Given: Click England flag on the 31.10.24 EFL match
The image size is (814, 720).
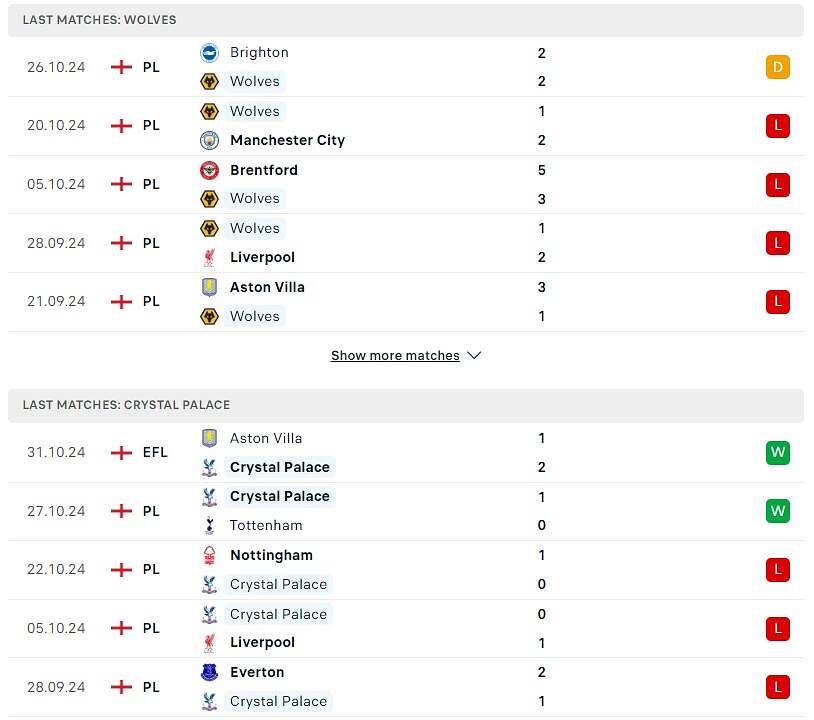Looking at the screenshot, I should (x=121, y=452).
